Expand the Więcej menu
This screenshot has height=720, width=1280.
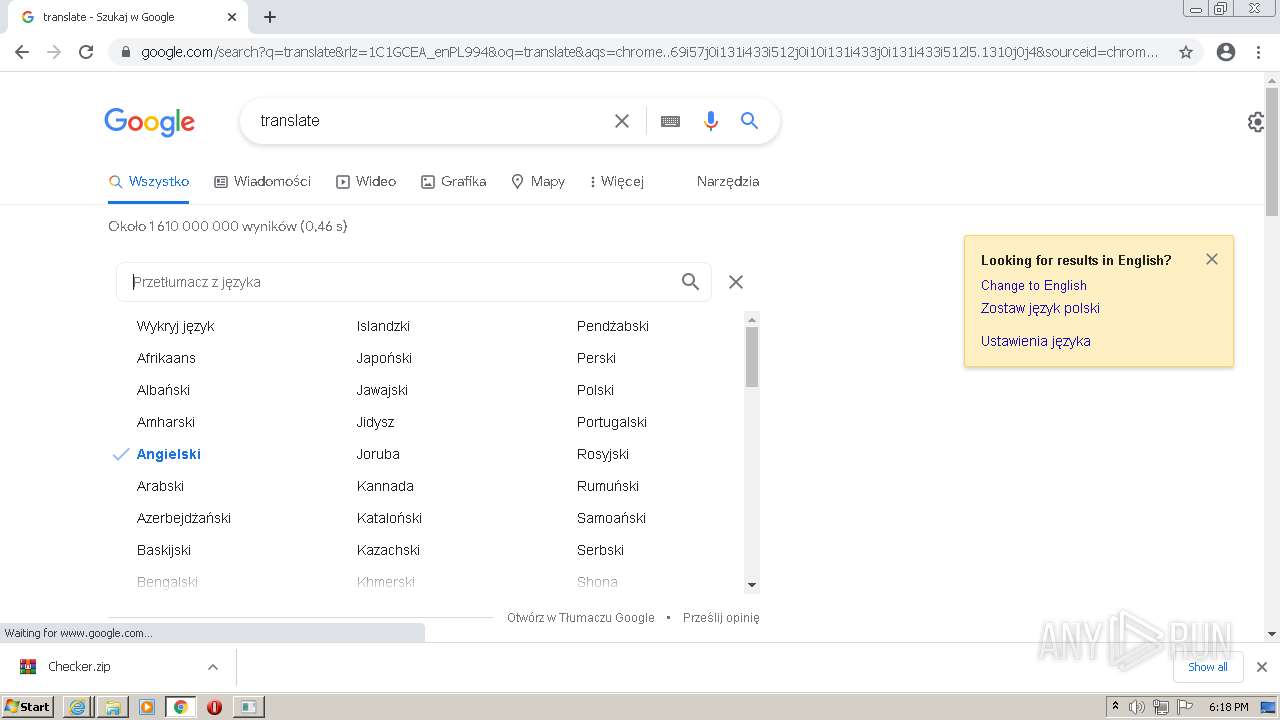point(617,182)
